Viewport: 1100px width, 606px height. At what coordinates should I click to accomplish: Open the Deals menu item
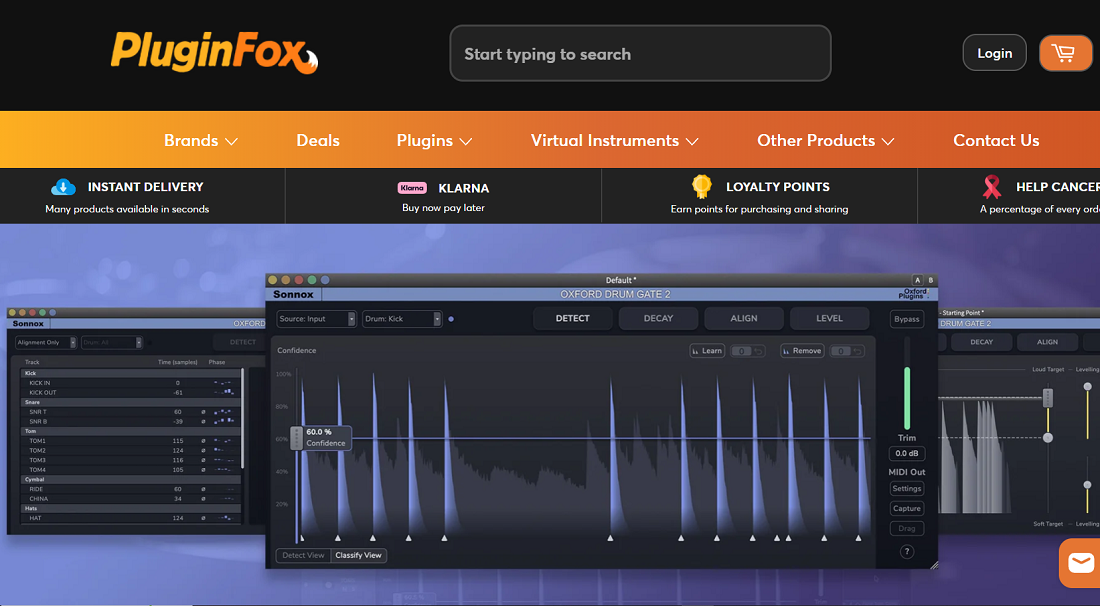[x=318, y=141]
